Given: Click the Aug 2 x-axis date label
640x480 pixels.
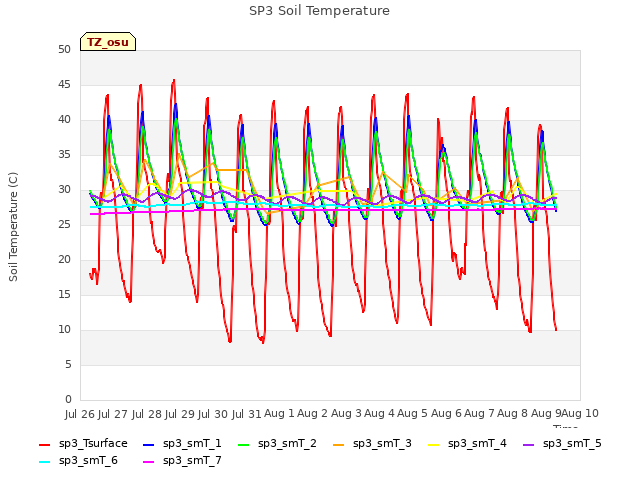Looking at the screenshot, I should point(313,414).
